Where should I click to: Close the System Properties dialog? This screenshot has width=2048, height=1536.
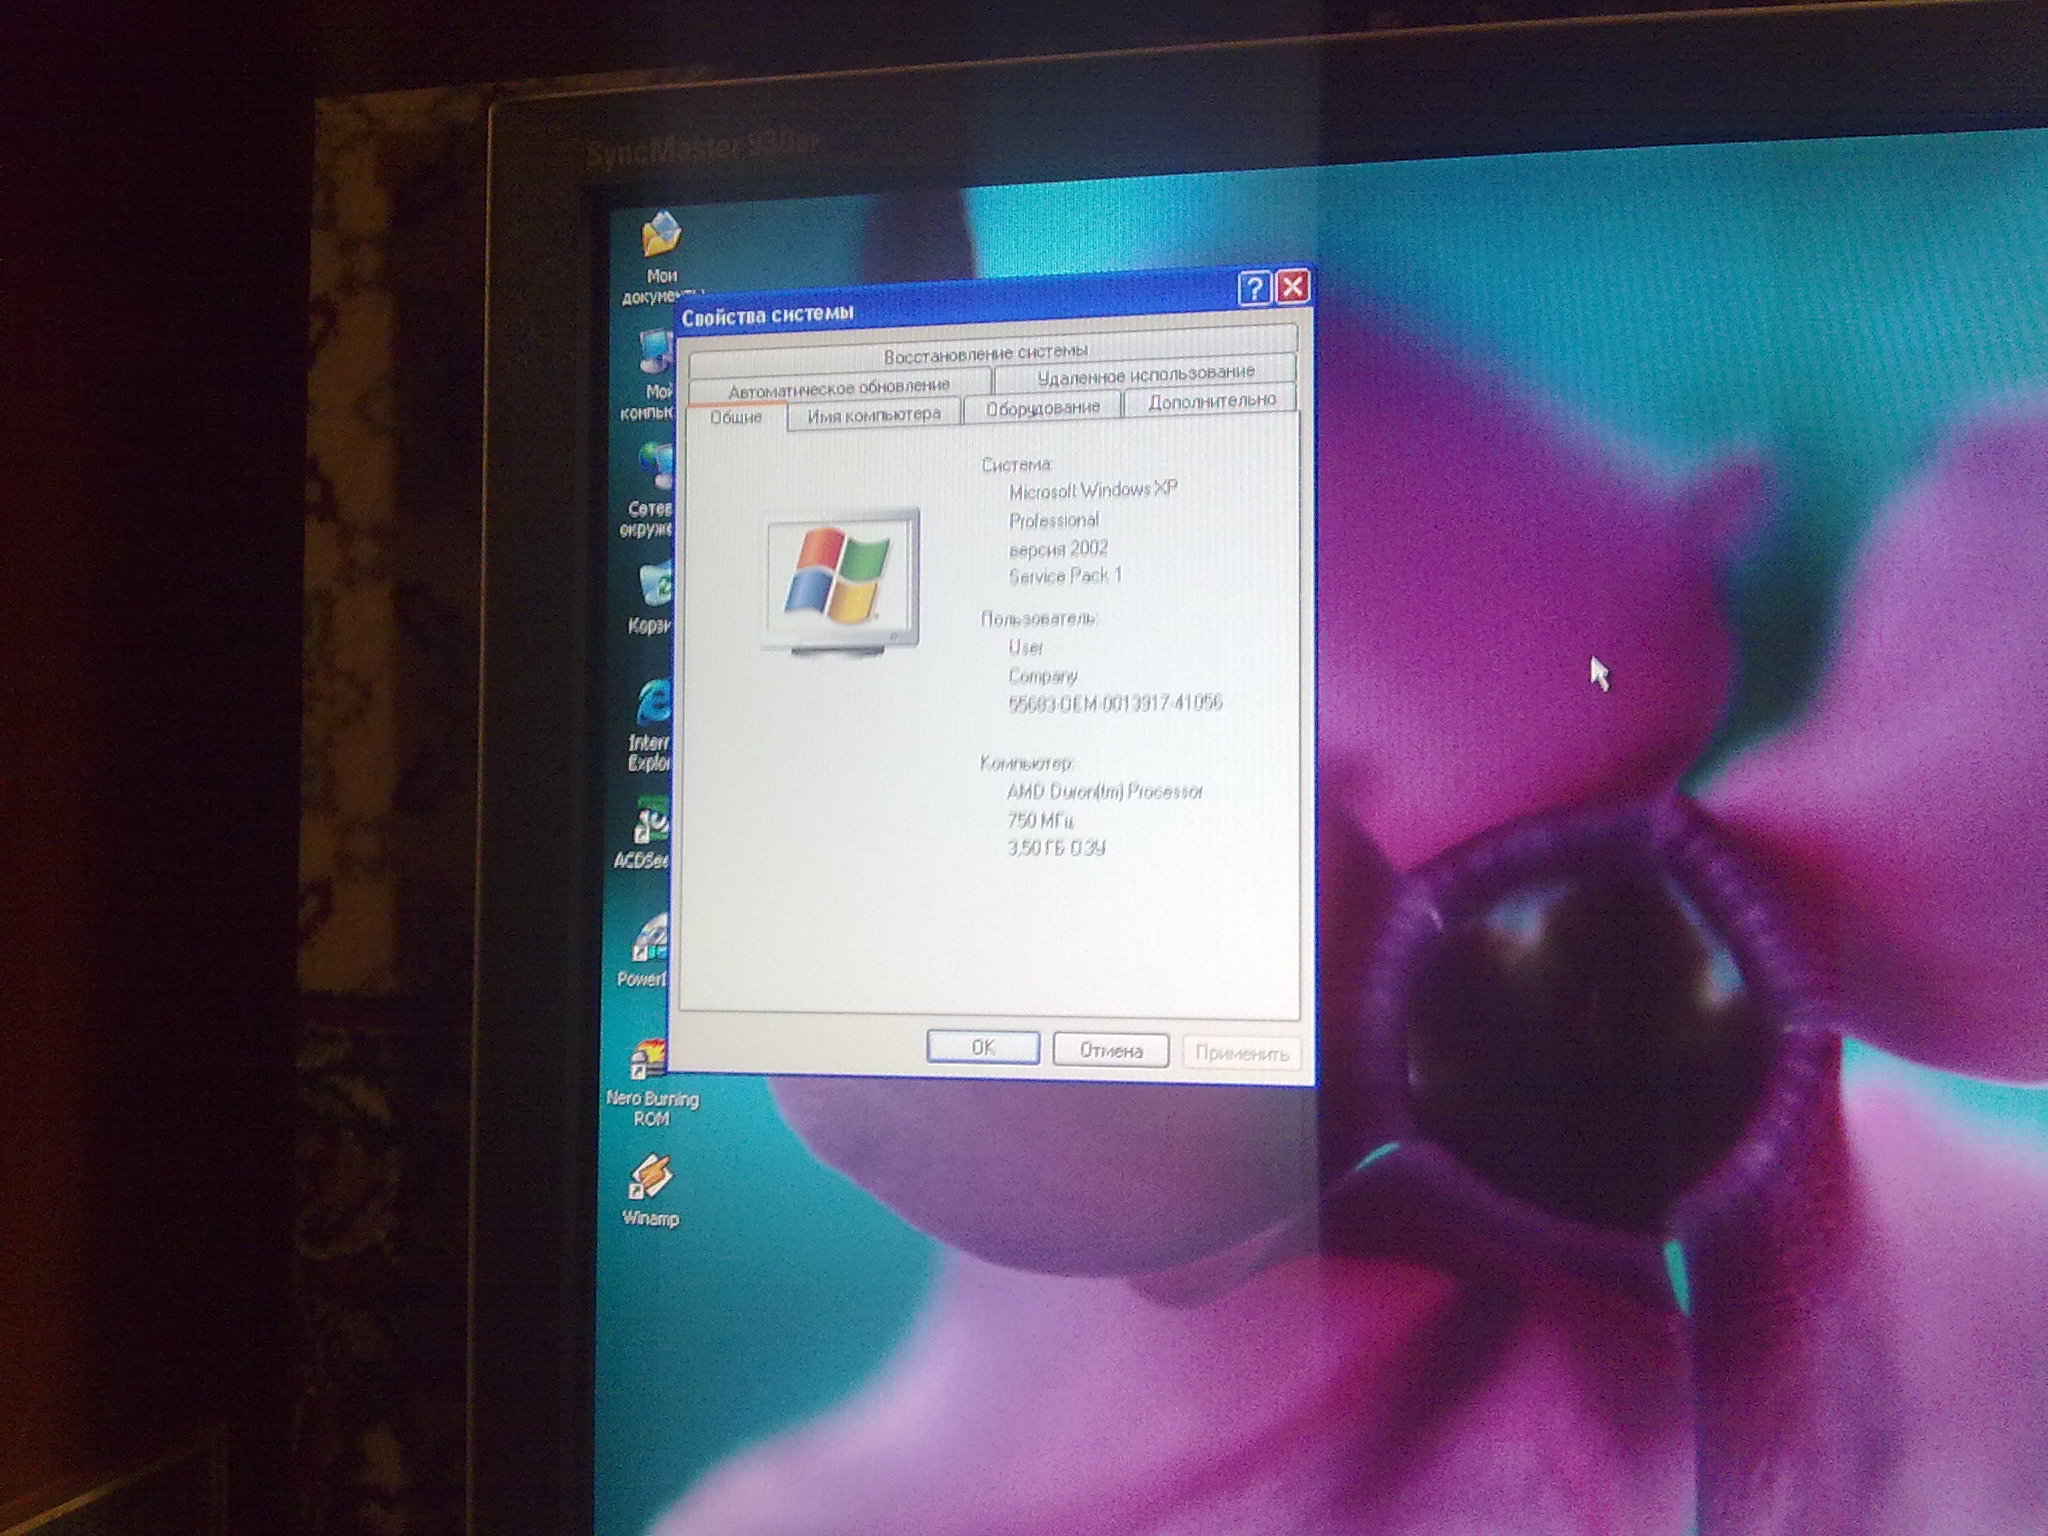pos(1292,288)
